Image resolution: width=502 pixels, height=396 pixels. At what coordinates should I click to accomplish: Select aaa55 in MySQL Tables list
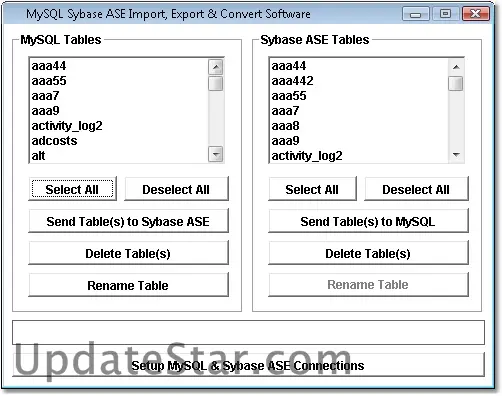tap(119, 81)
